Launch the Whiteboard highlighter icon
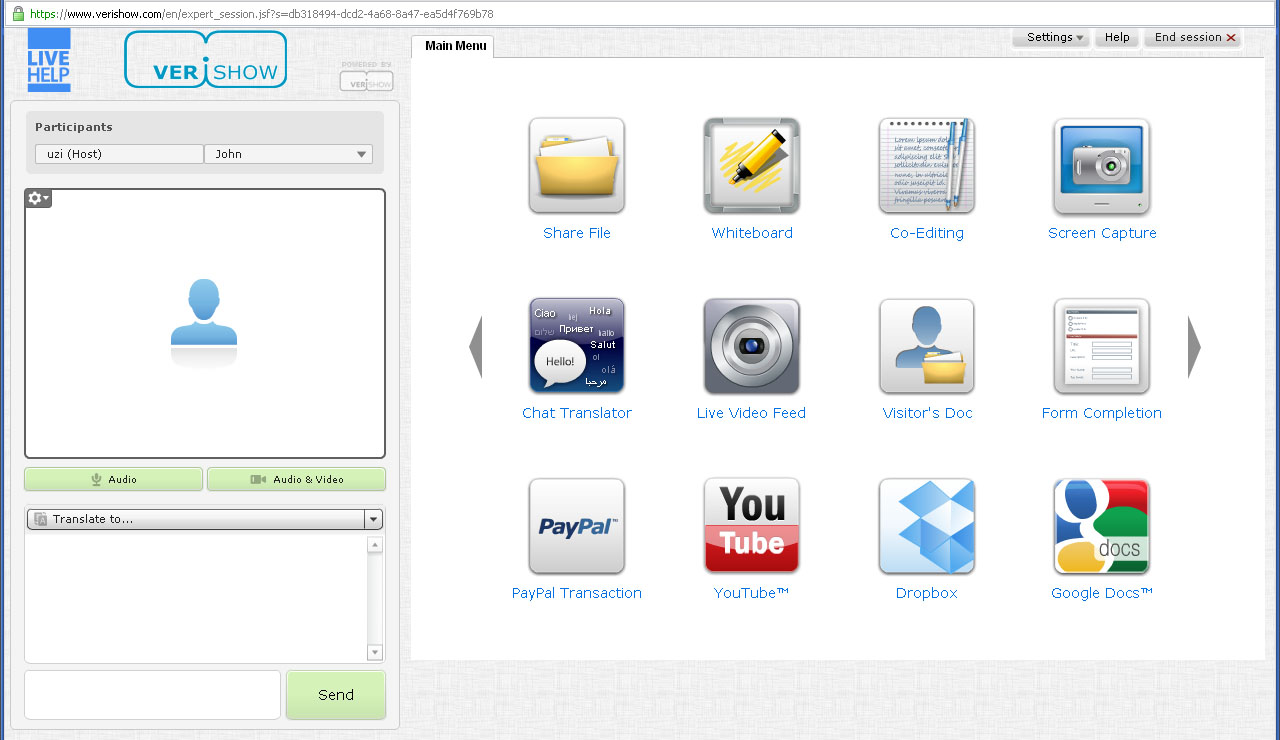Image resolution: width=1280 pixels, height=740 pixels. (752, 166)
